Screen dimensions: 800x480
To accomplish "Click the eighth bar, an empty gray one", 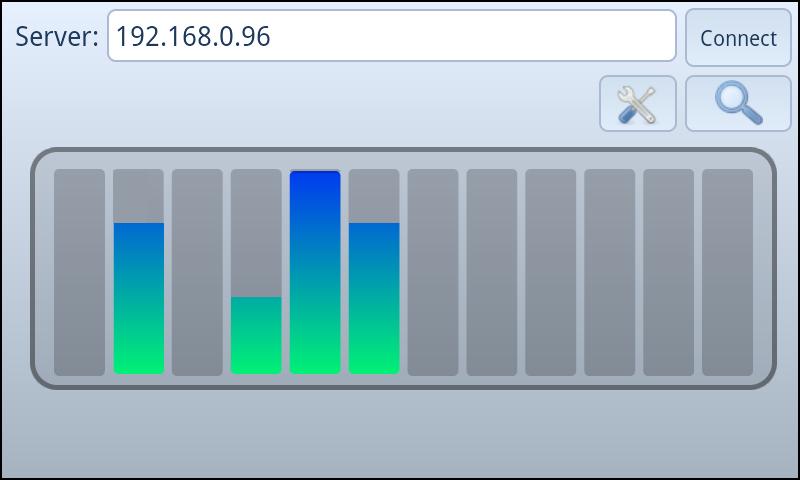I will point(492,272).
